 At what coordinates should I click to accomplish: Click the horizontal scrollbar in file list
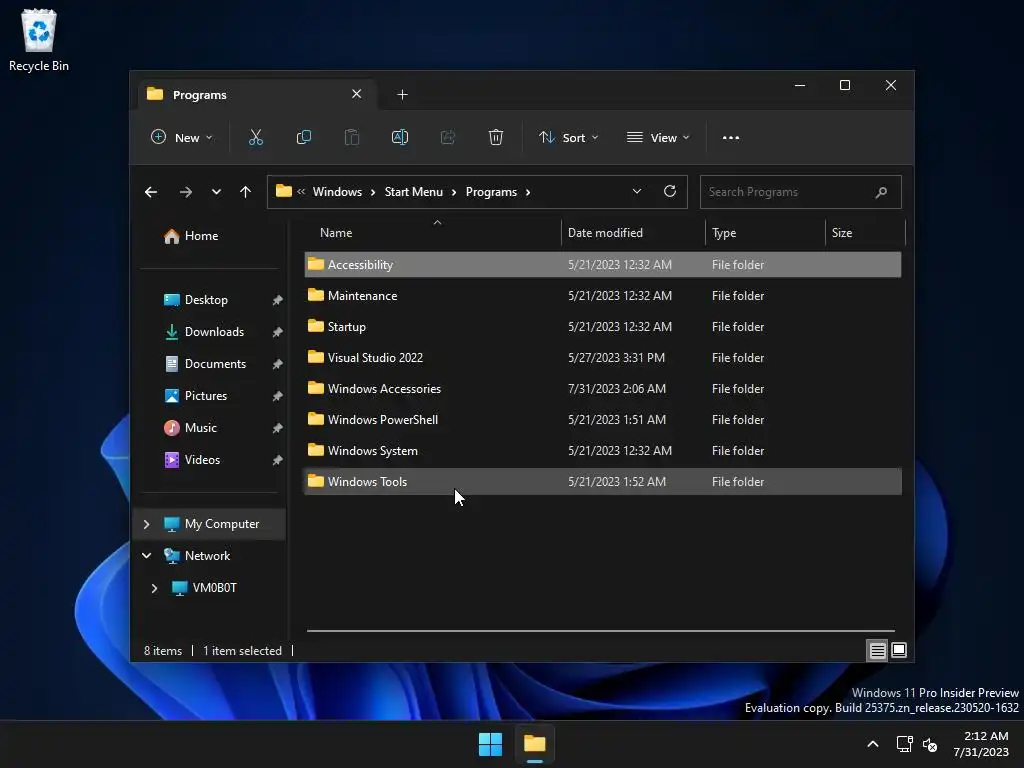[x=601, y=631]
